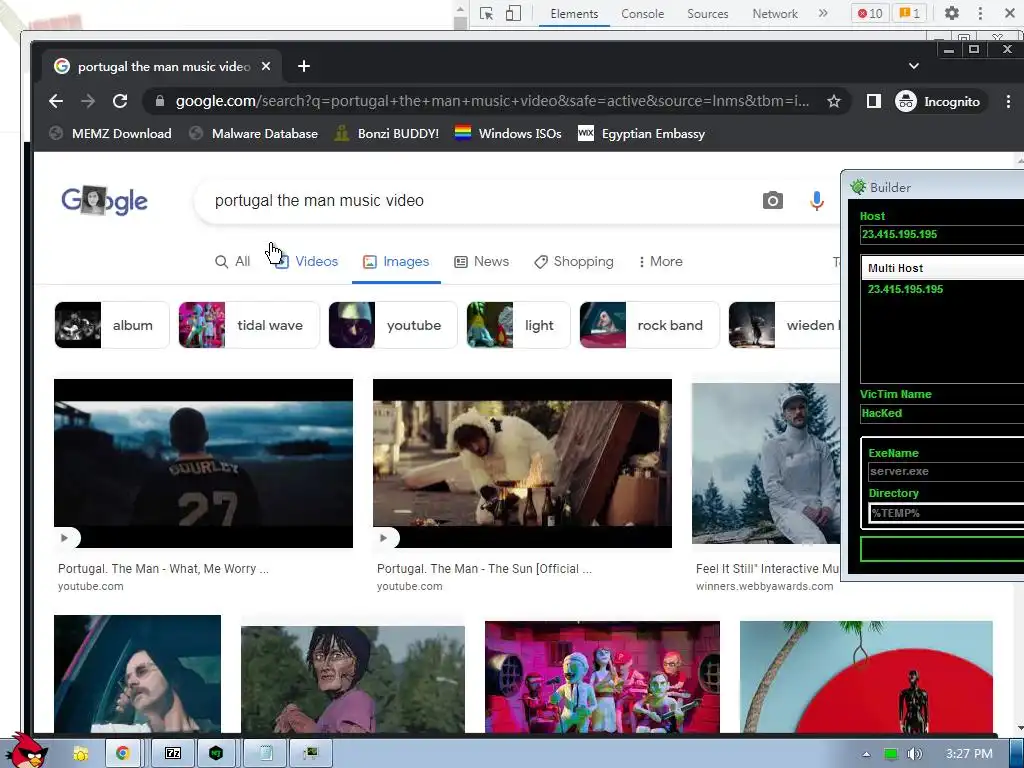
Task: Toggle DevTools inspect element tool
Action: (486, 13)
